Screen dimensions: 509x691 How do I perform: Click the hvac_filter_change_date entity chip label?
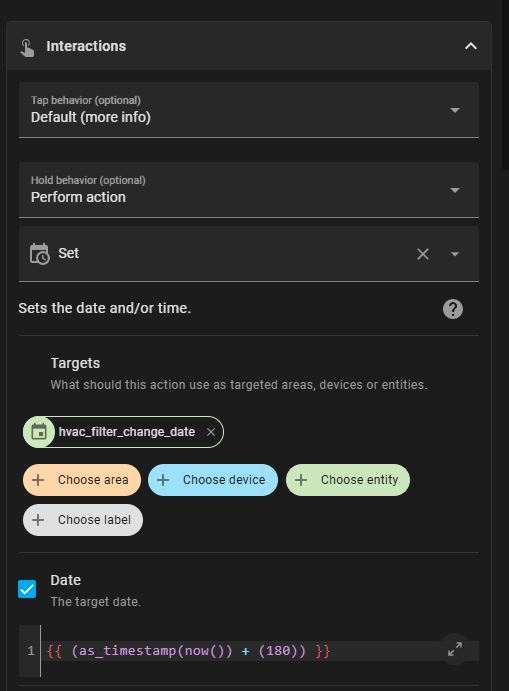tap(127, 432)
